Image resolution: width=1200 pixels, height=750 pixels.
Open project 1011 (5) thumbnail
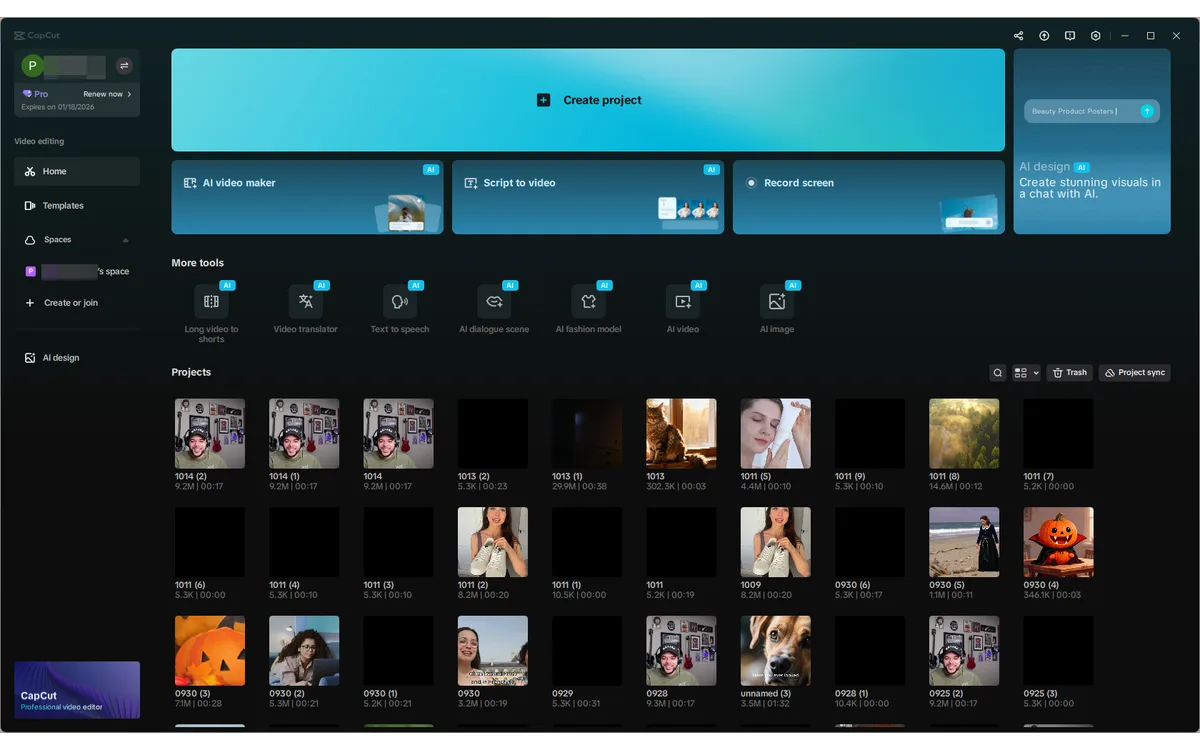[776, 434]
